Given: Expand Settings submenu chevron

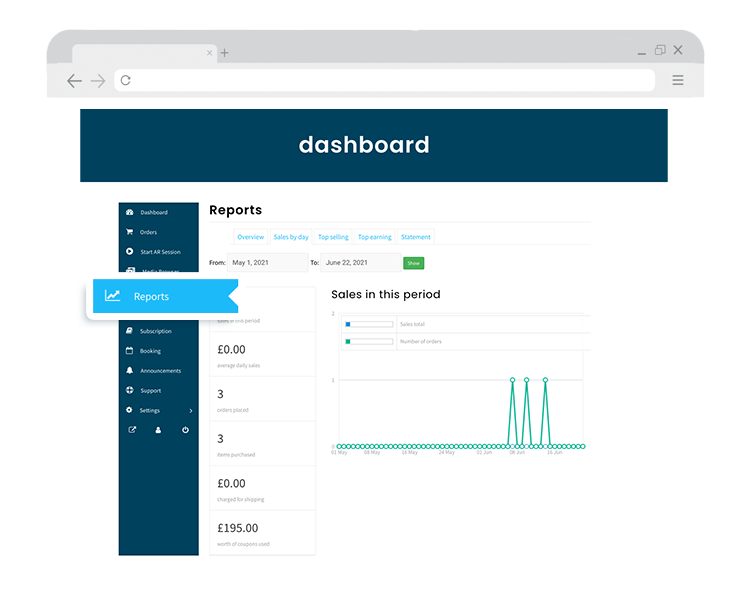Looking at the screenshot, I should pos(191,411).
